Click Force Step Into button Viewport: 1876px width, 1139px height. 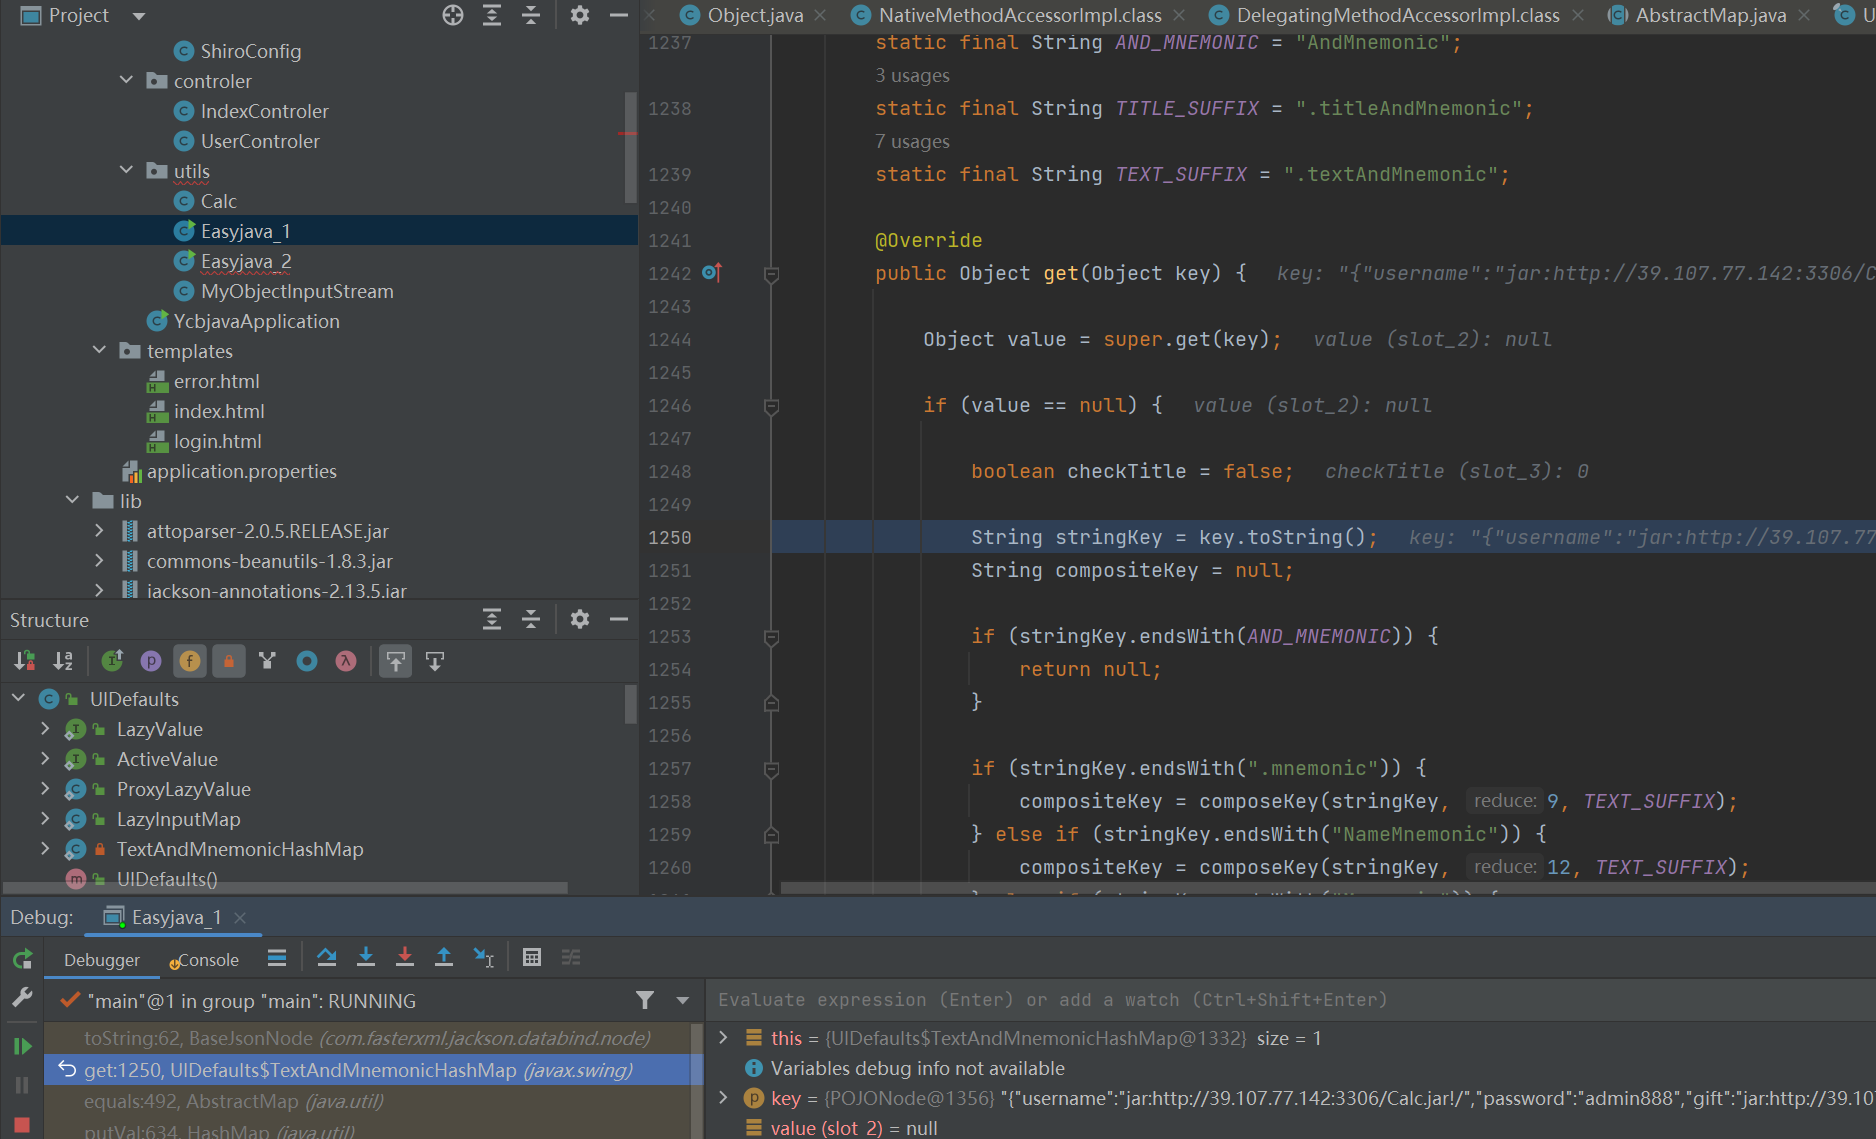(405, 958)
